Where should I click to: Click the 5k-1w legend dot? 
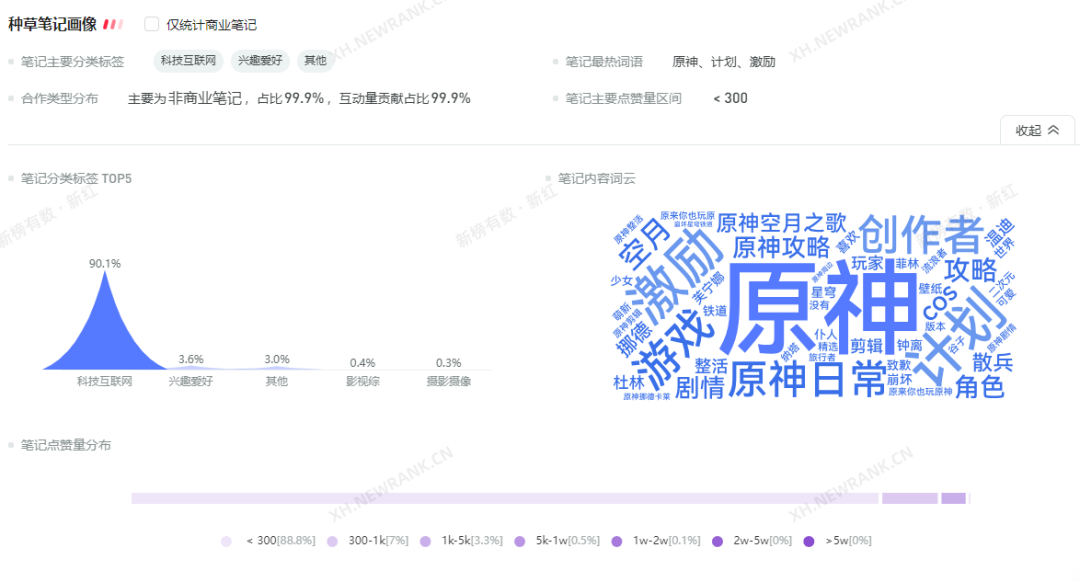(x=520, y=541)
